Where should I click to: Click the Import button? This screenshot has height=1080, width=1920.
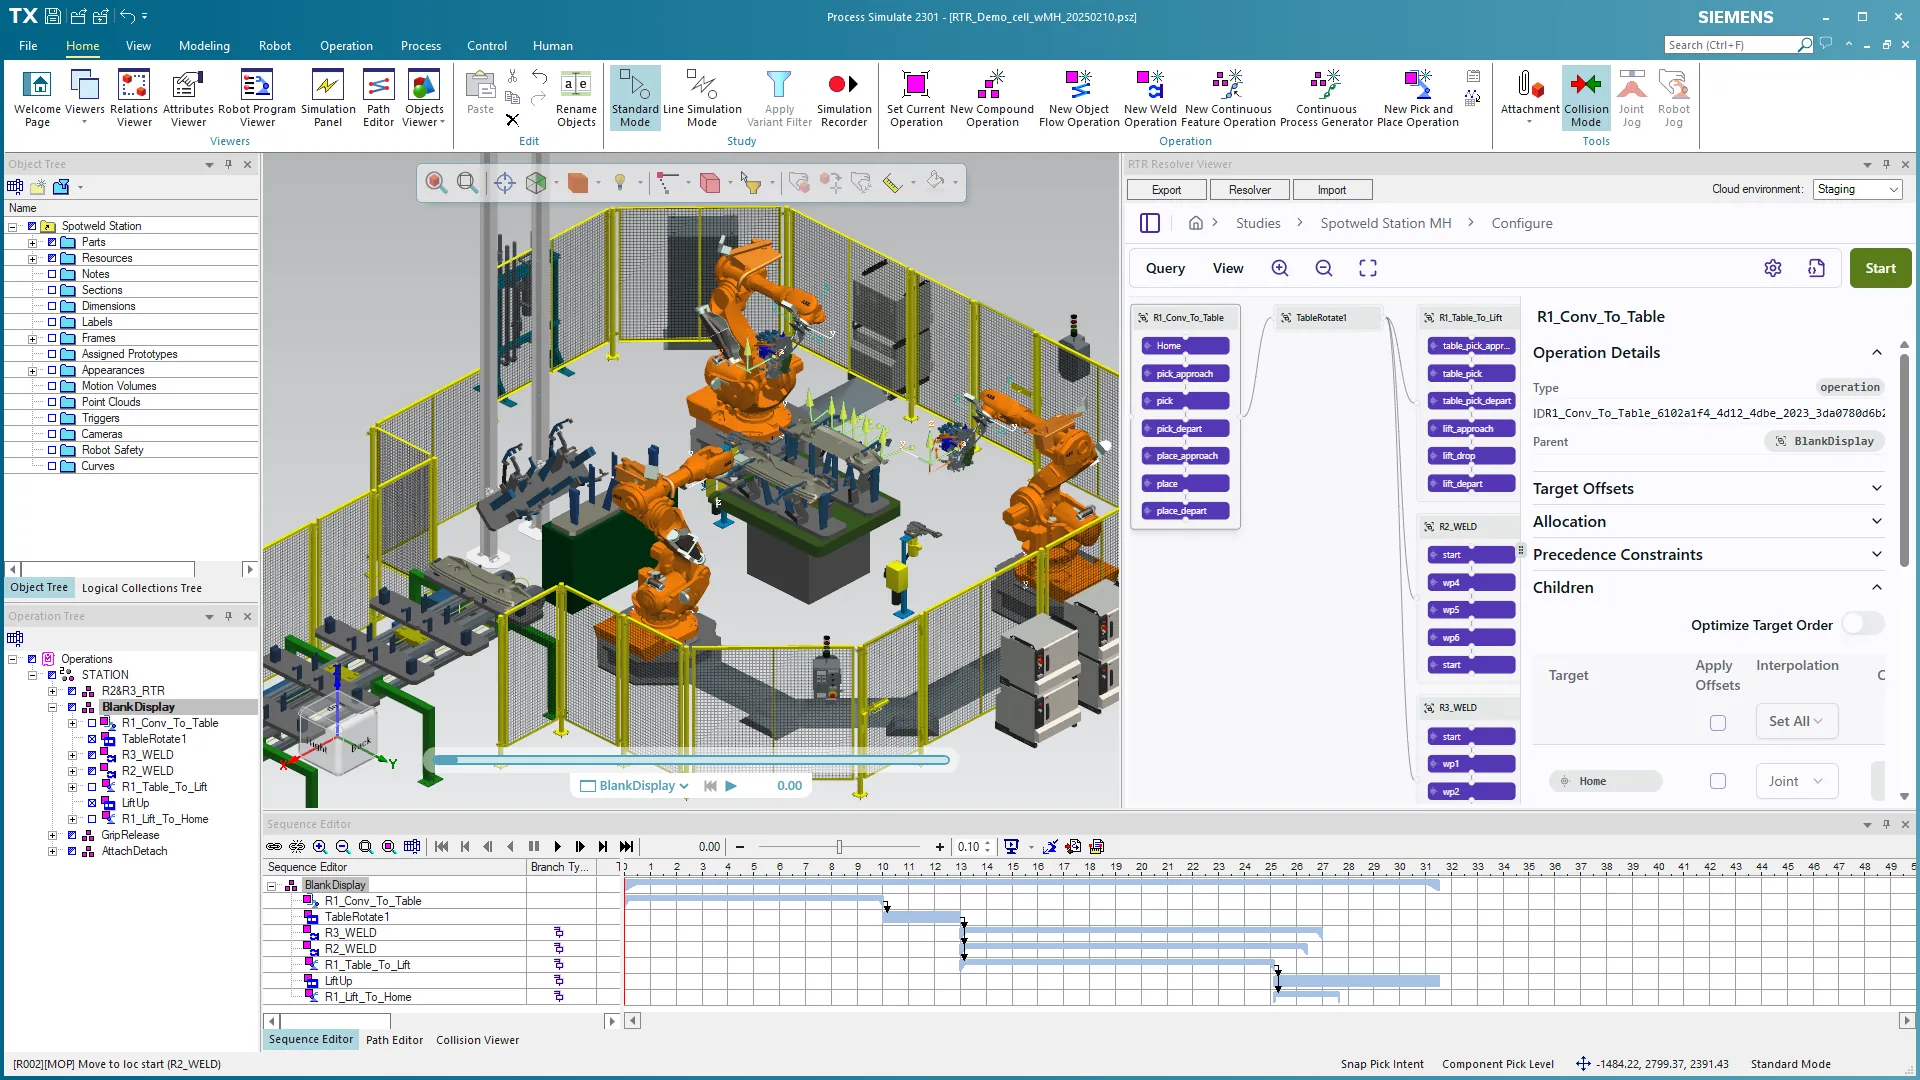tap(1332, 190)
